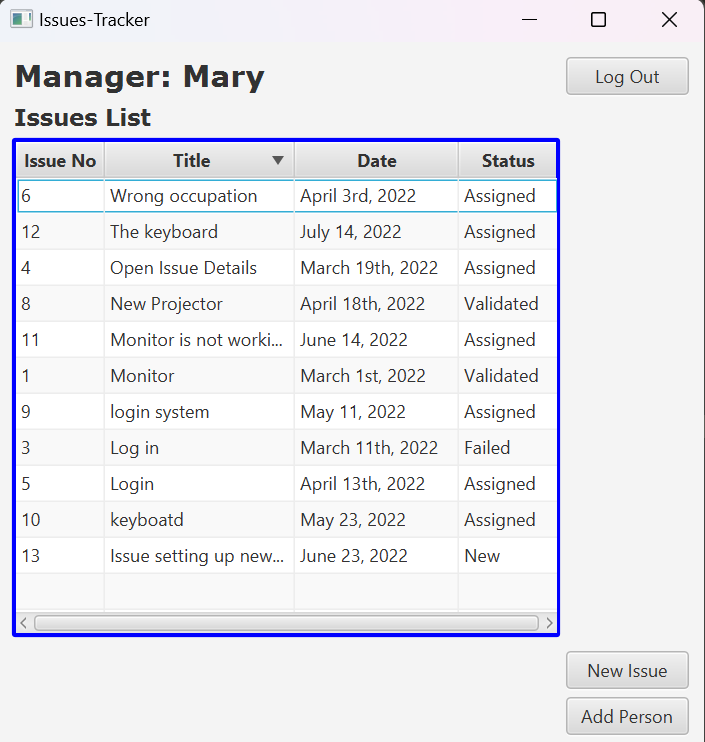Click the Log Out button

pos(627,77)
